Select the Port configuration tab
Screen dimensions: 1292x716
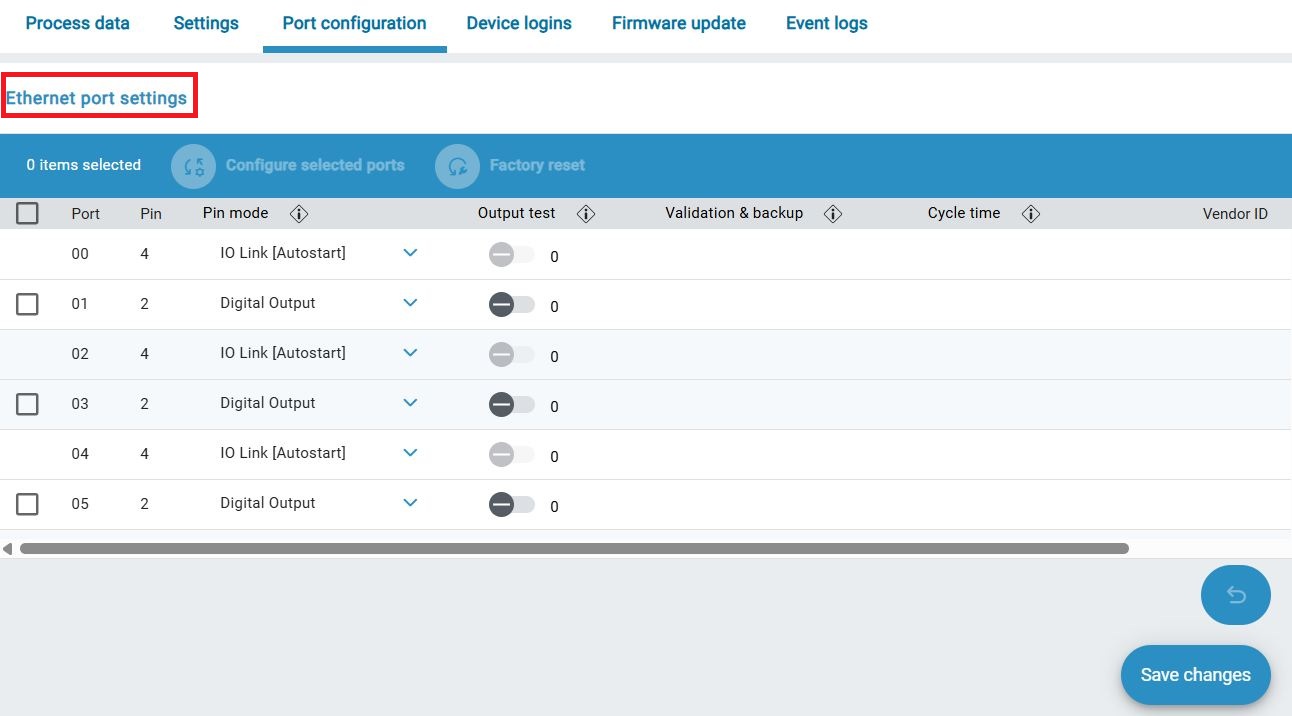[x=354, y=23]
